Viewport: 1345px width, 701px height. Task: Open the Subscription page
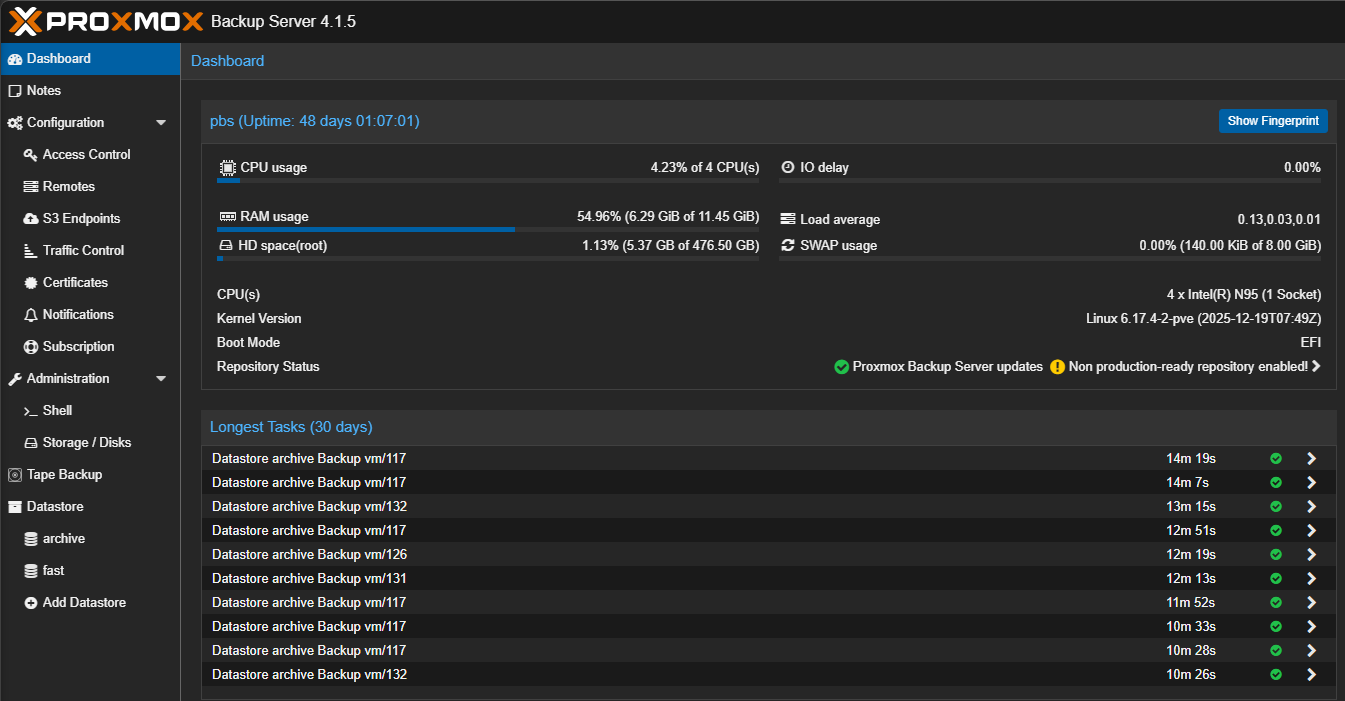[79, 347]
